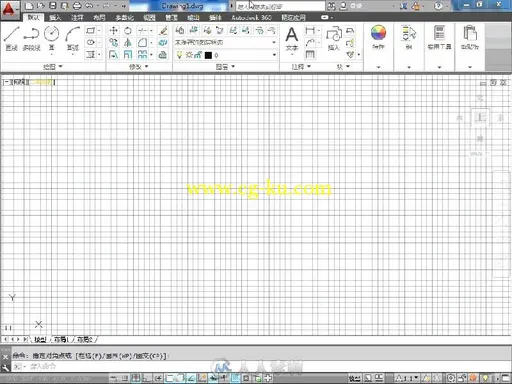This screenshot has height=384, width=512.
Task: Select the Explode tool in Modify panel
Action: 163,42
